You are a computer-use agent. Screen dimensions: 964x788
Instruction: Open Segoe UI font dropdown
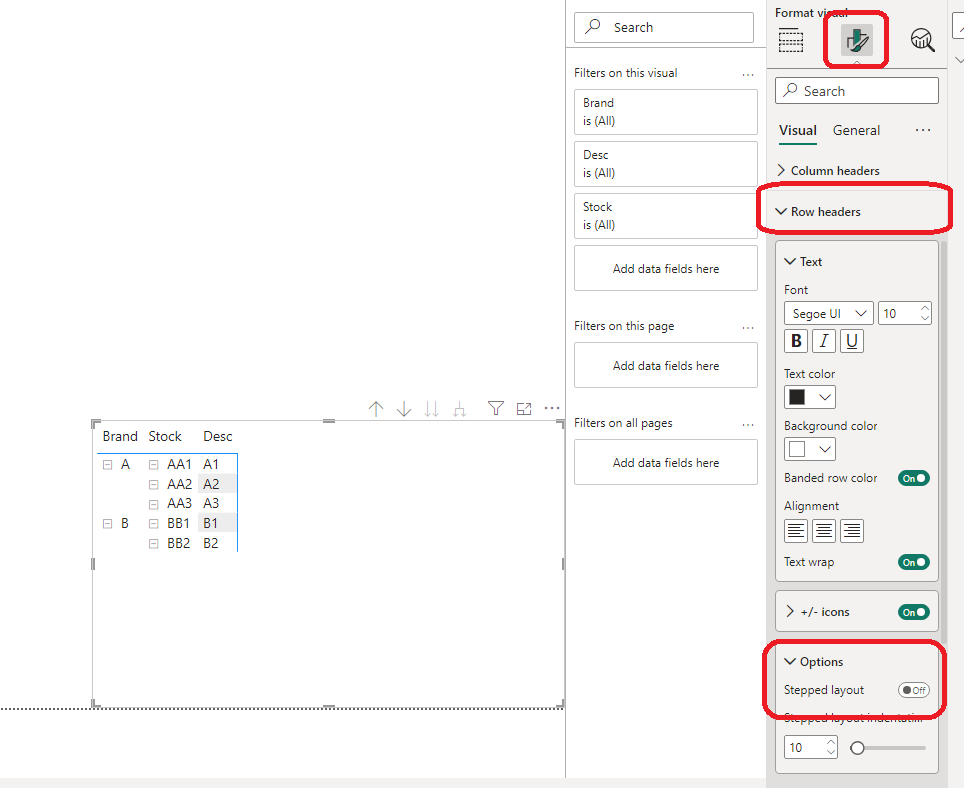coord(829,313)
